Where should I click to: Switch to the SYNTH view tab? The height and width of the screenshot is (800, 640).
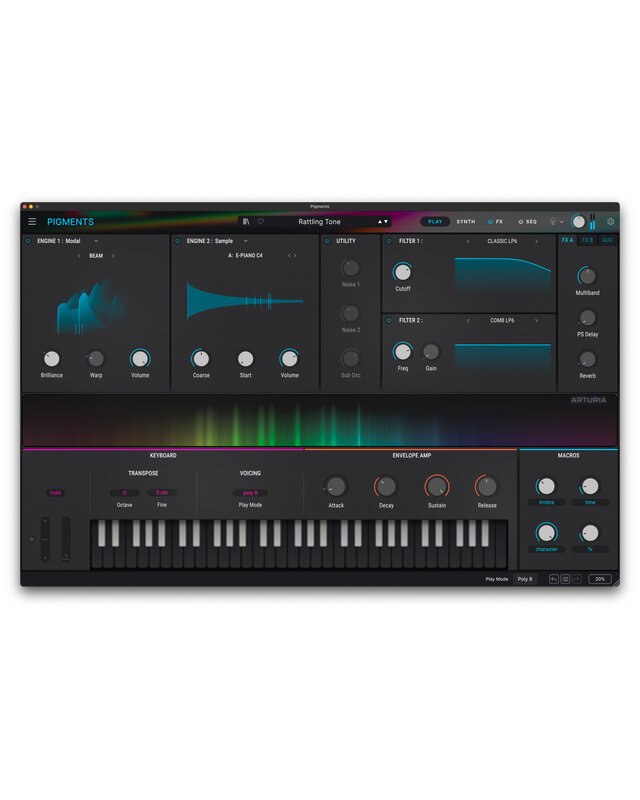[x=466, y=221]
